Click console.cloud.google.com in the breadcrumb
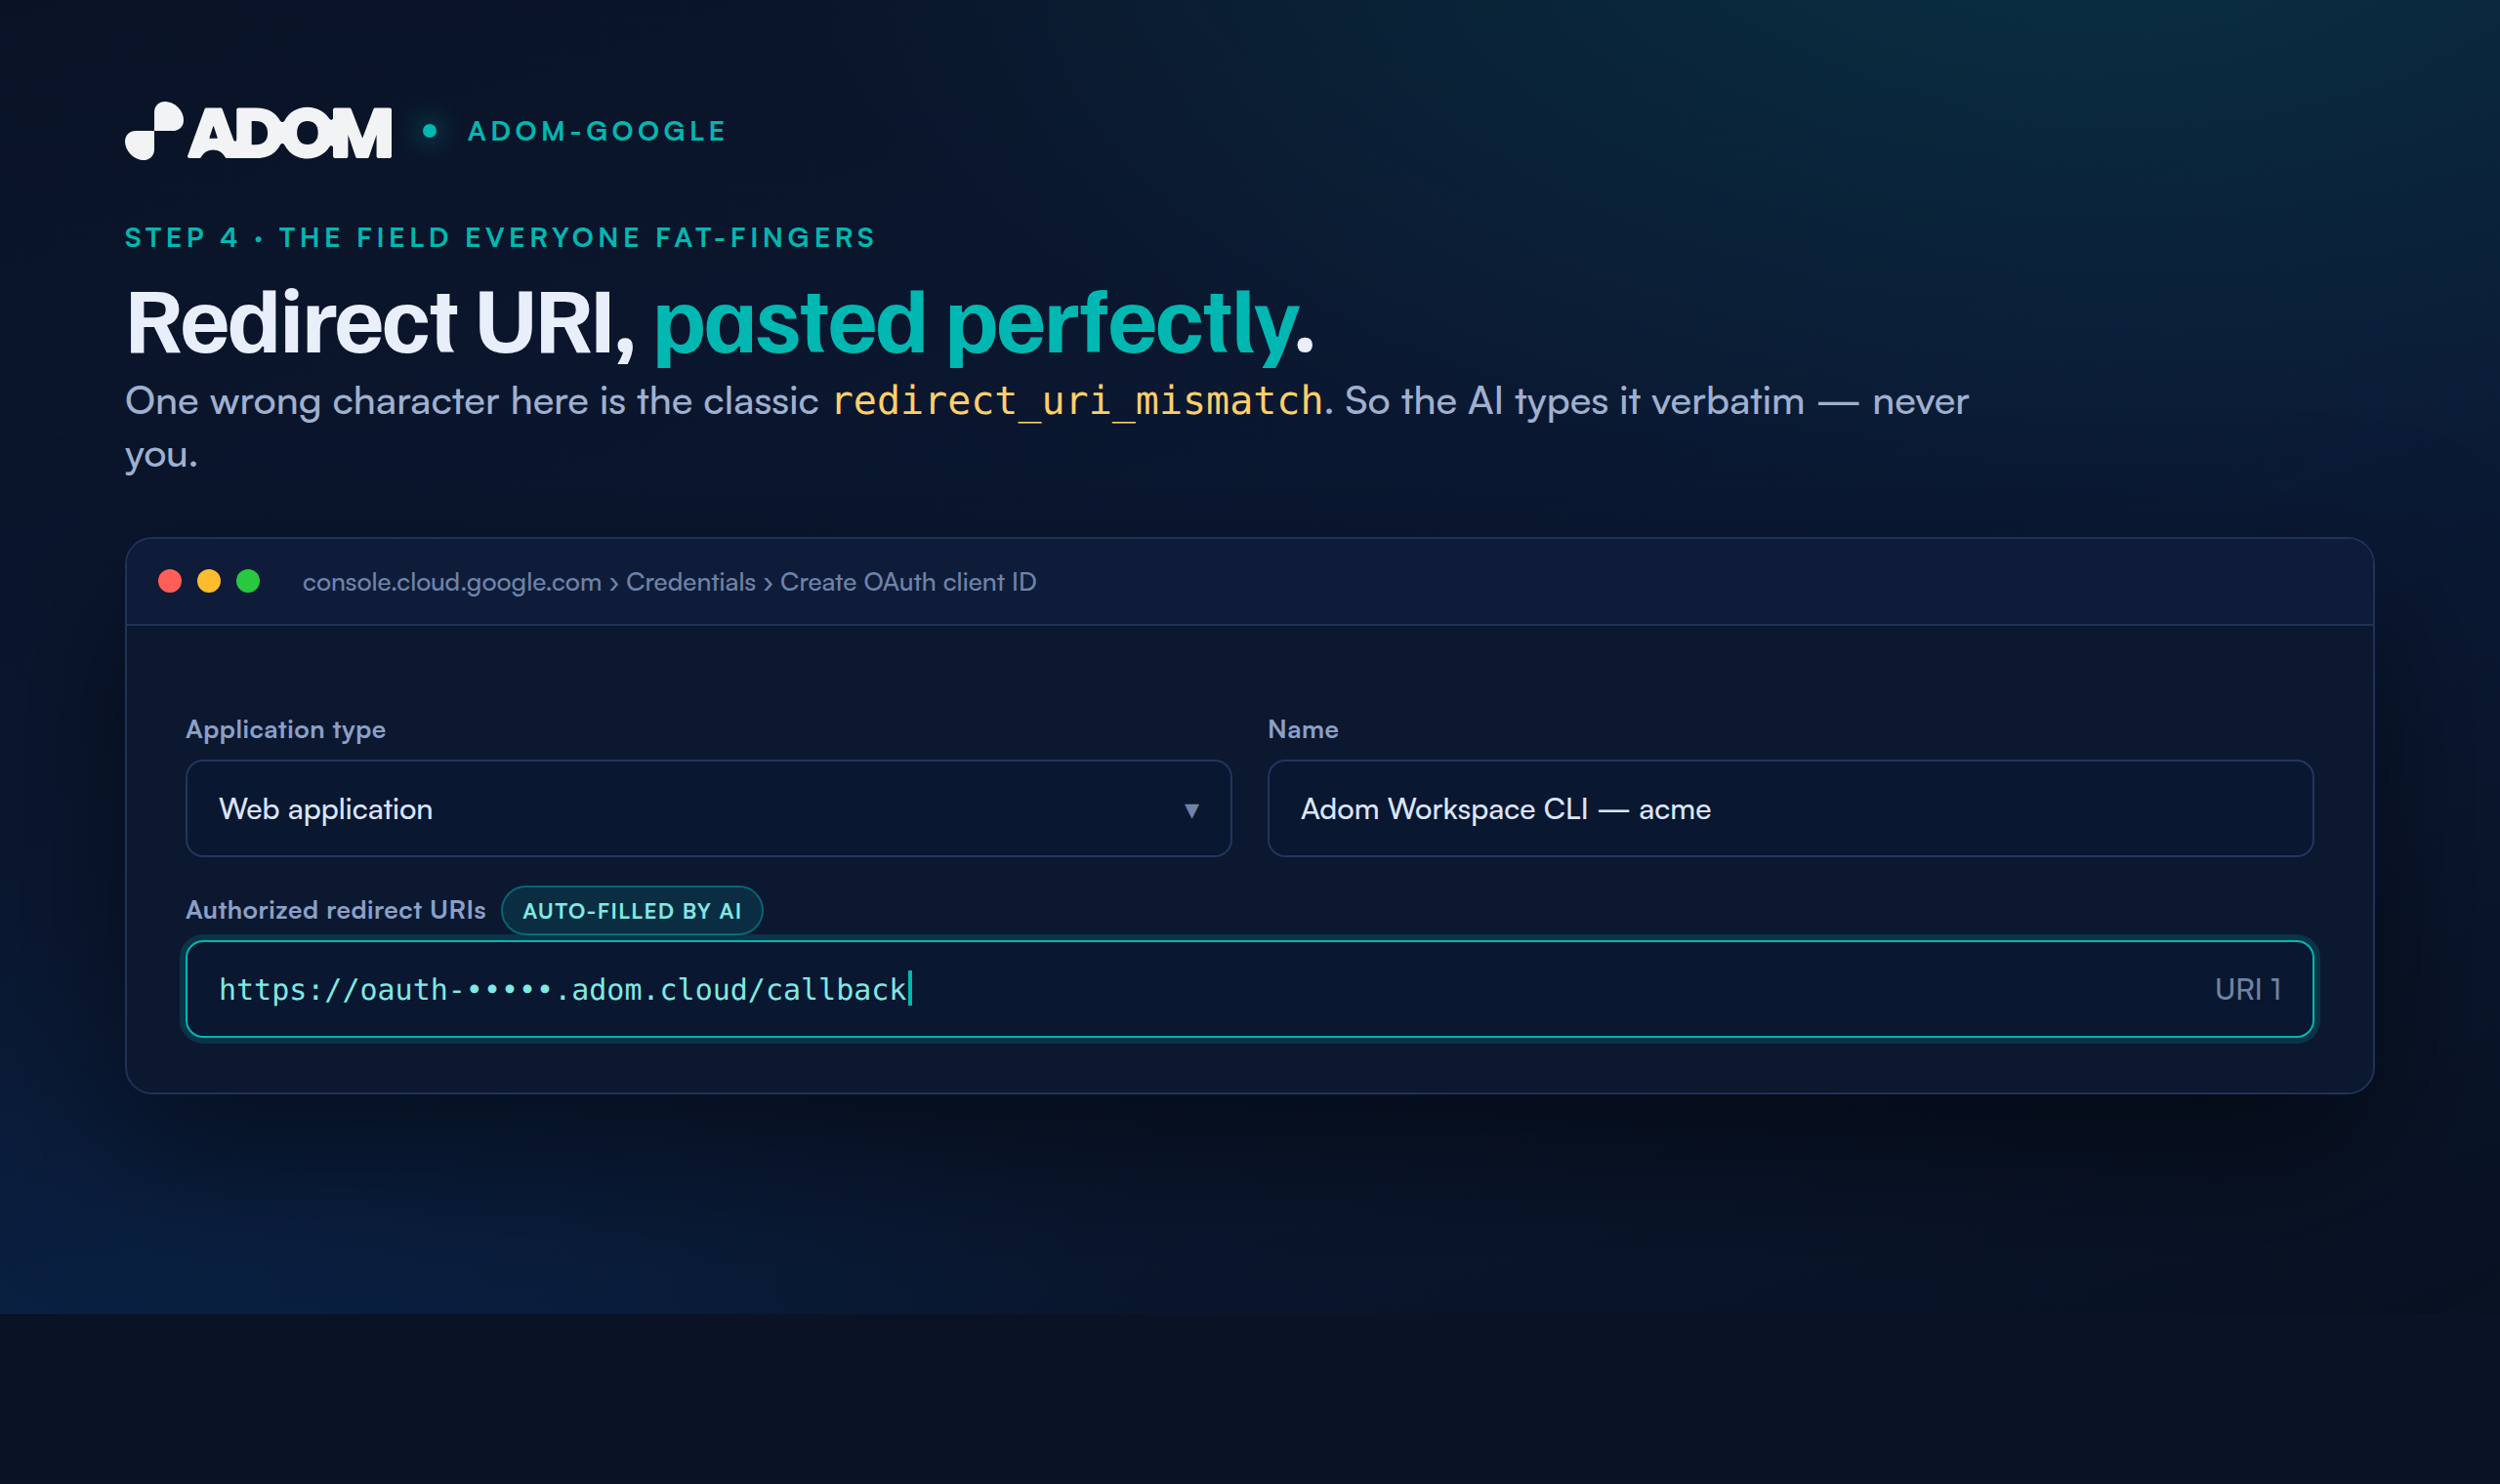The image size is (2500, 1484). click(452, 582)
